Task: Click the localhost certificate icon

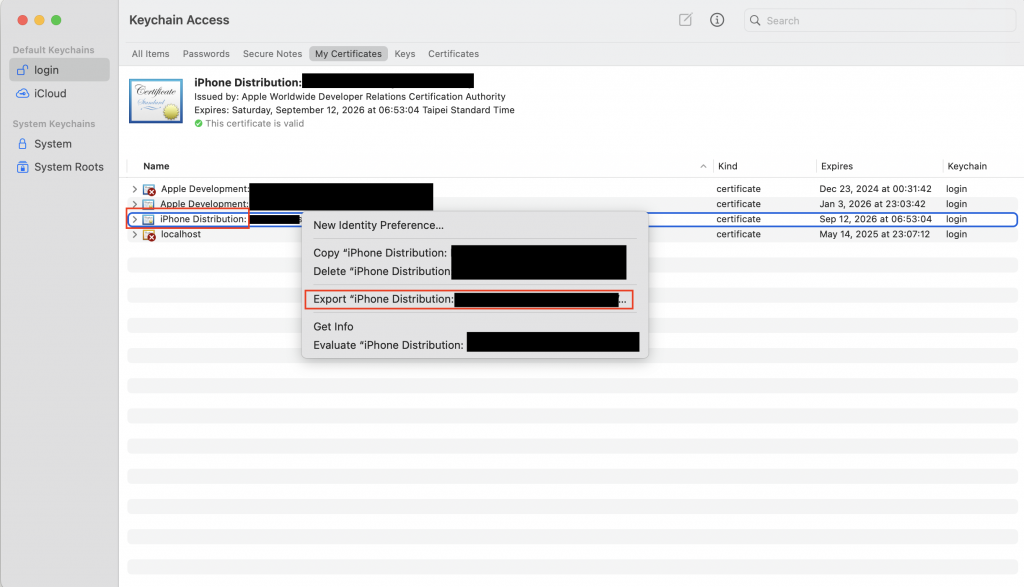Action: pyautogui.click(x=149, y=235)
